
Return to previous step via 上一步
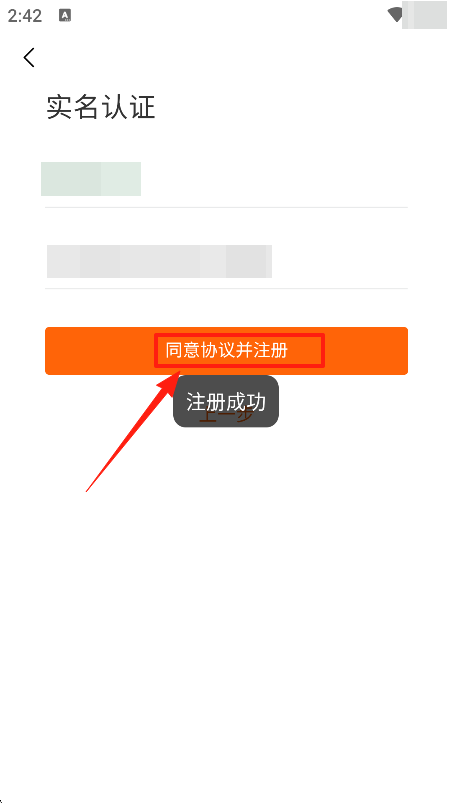click(x=226, y=415)
